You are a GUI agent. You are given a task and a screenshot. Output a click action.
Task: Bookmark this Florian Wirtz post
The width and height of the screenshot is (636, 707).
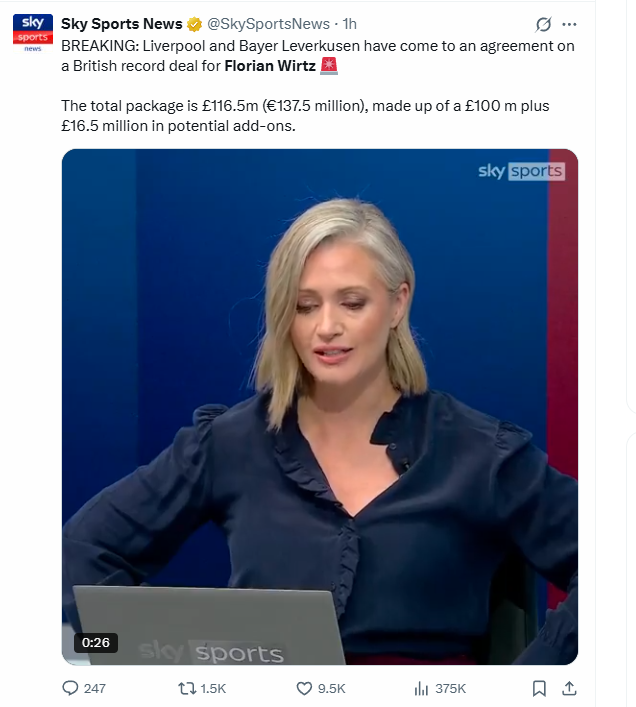539,688
